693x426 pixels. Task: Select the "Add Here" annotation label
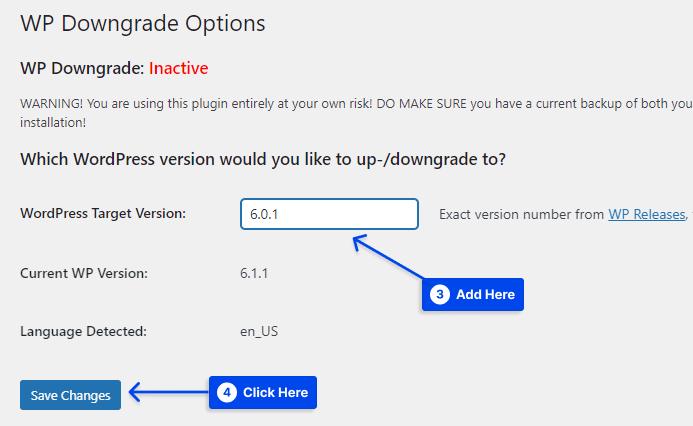[x=485, y=294]
